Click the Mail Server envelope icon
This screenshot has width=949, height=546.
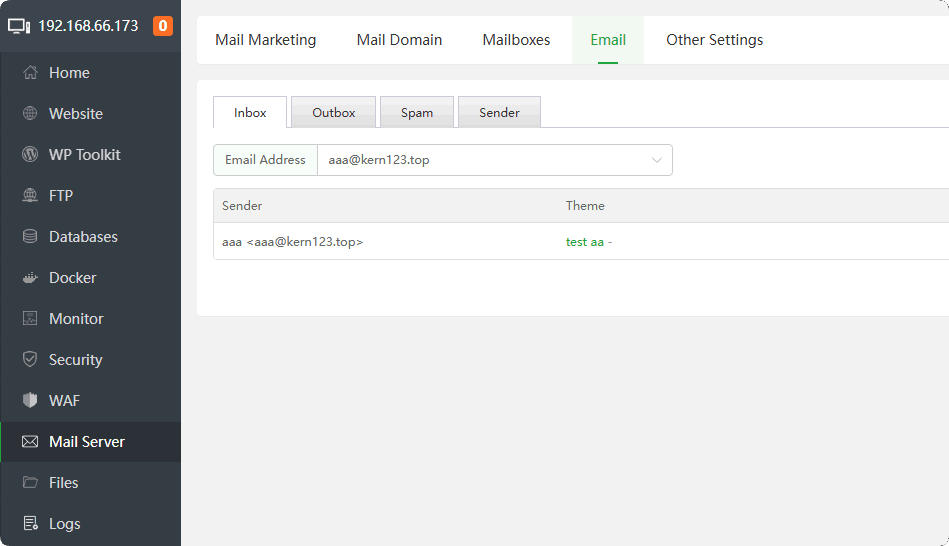(x=30, y=442)
